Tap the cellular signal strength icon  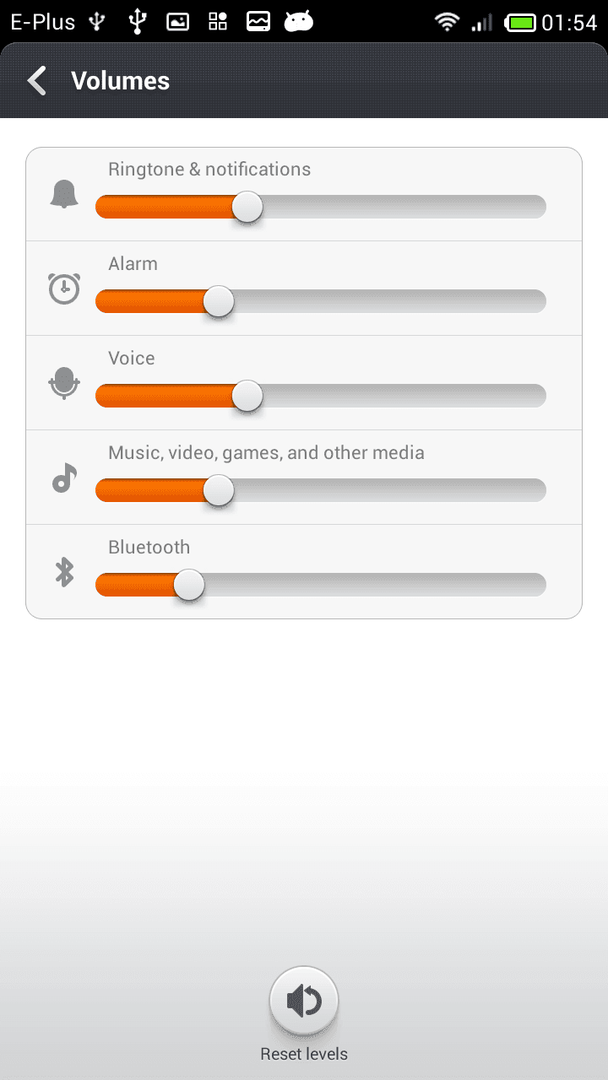coord(482,23)
